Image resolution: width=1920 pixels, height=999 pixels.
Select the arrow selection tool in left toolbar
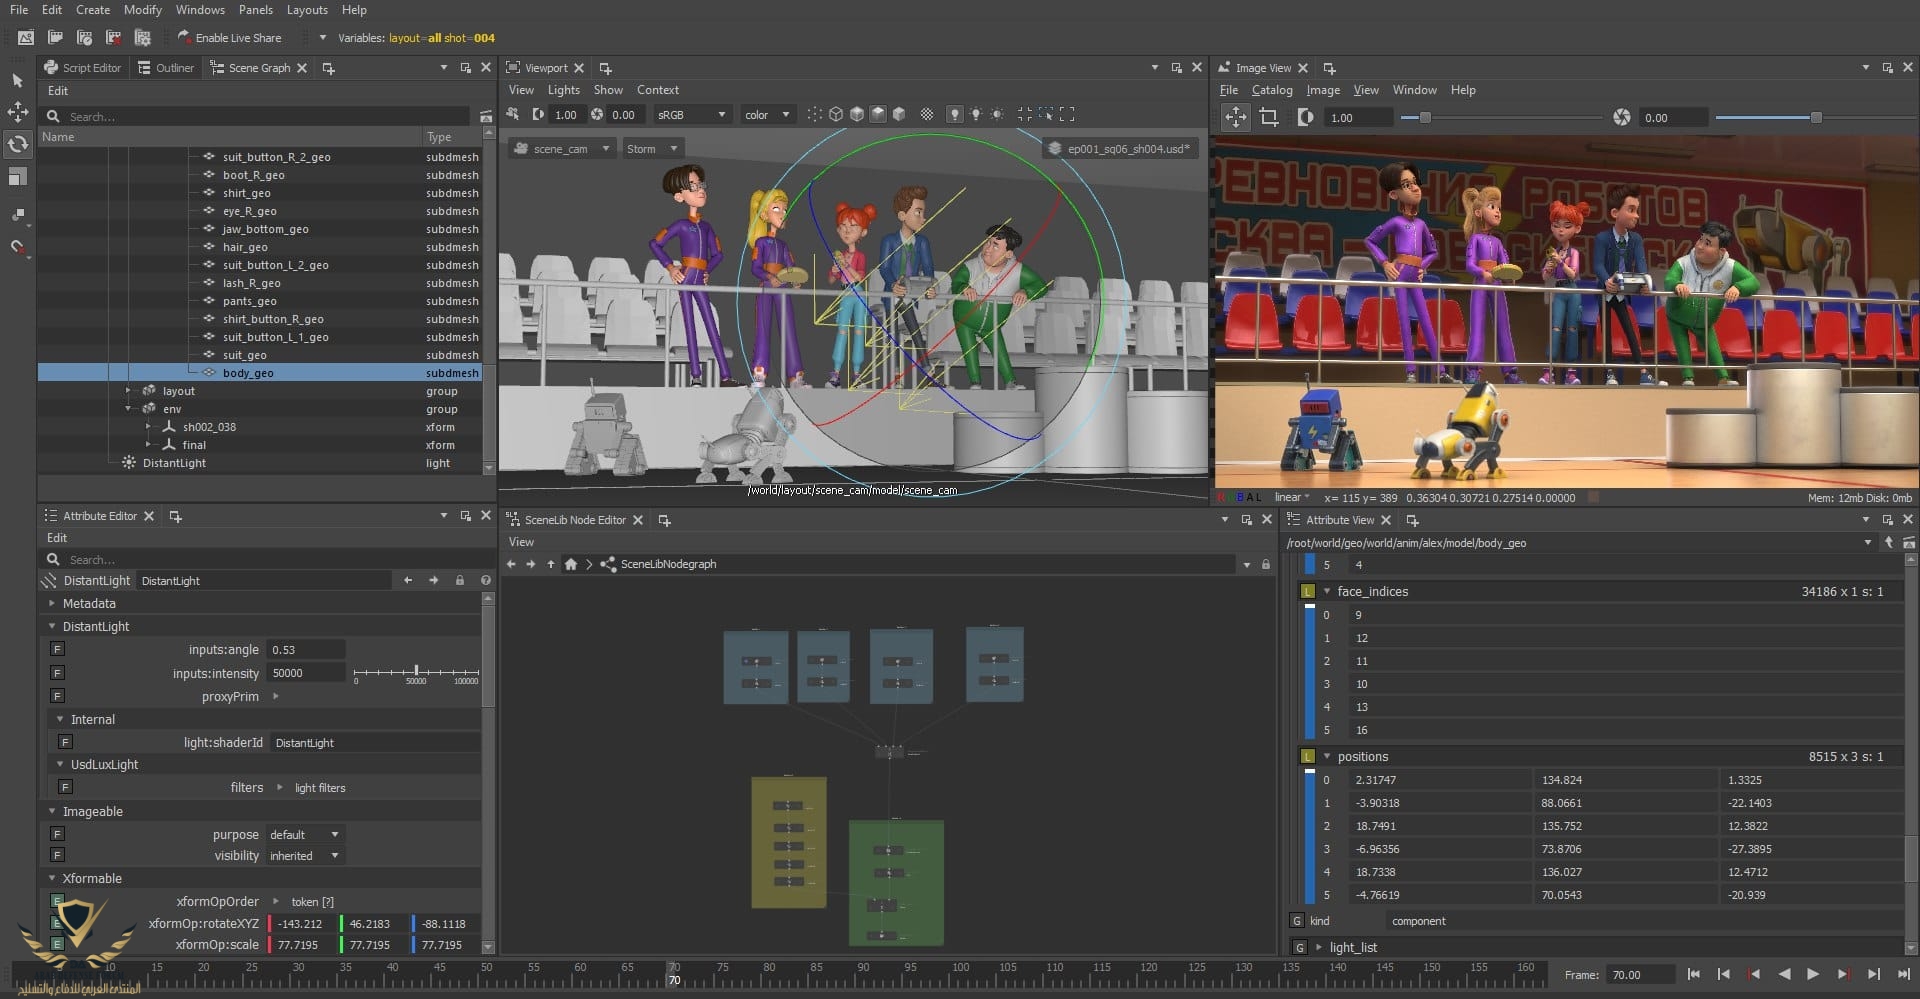point(17,80)
